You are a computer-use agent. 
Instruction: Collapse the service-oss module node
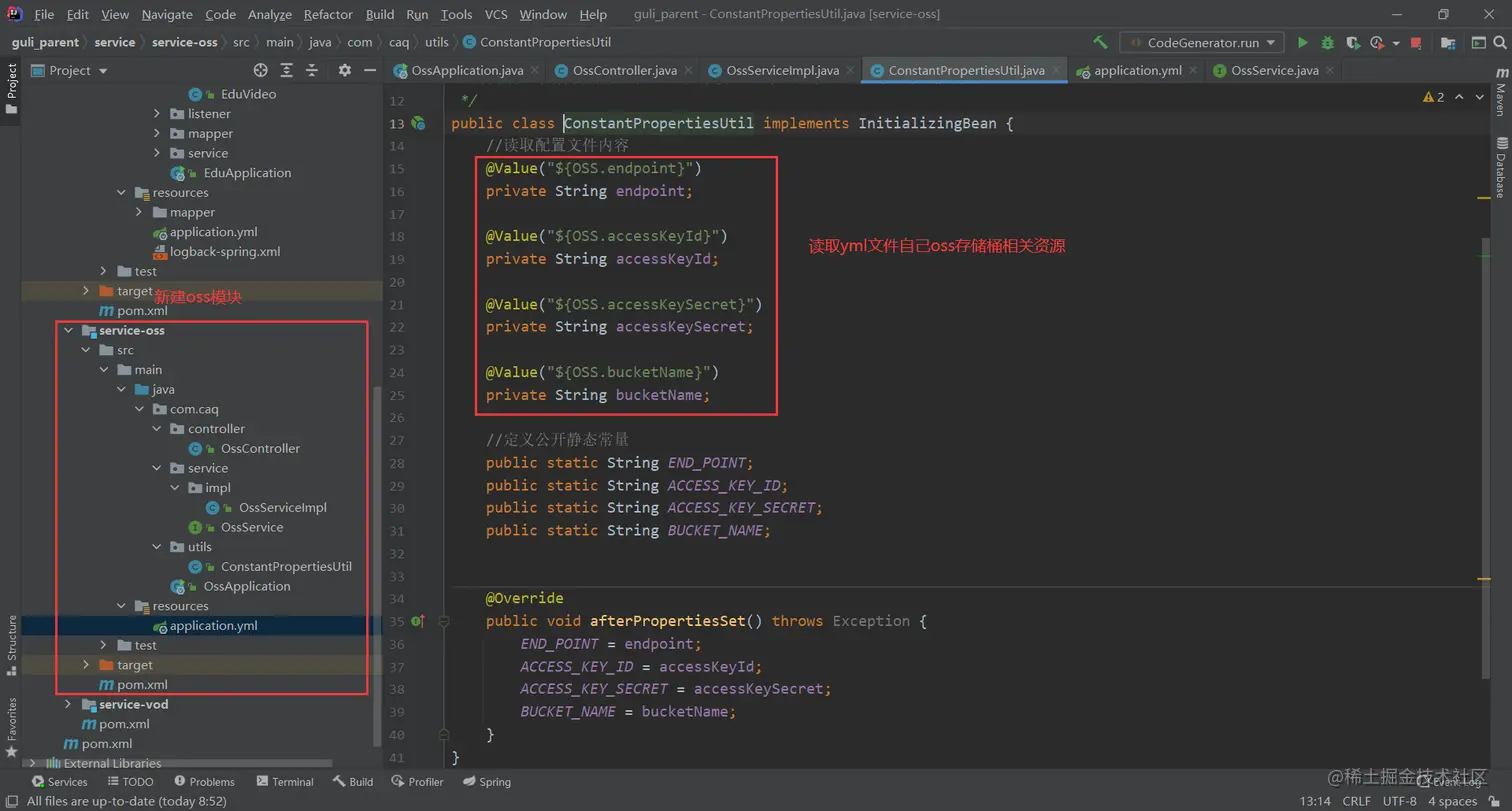(x=68, y=330)
